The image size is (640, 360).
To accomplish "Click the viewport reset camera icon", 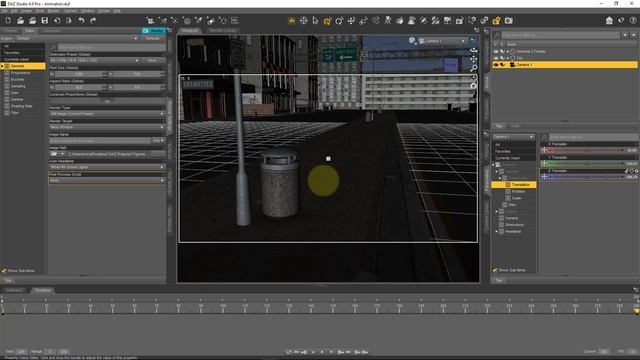I will coord(473,86).
